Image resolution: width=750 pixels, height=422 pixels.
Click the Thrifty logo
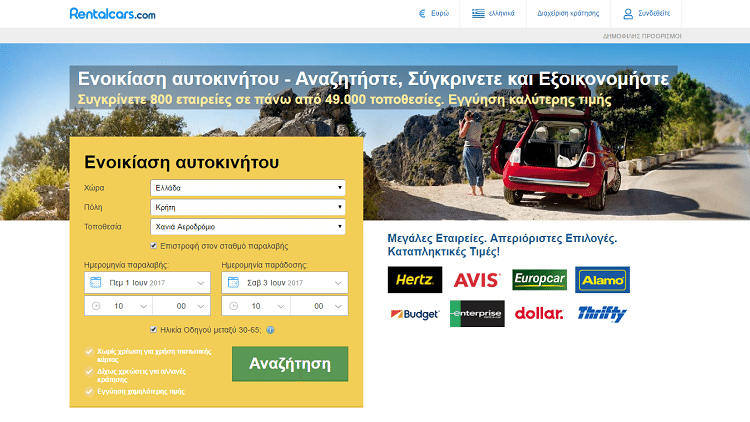tap(602, 314)
